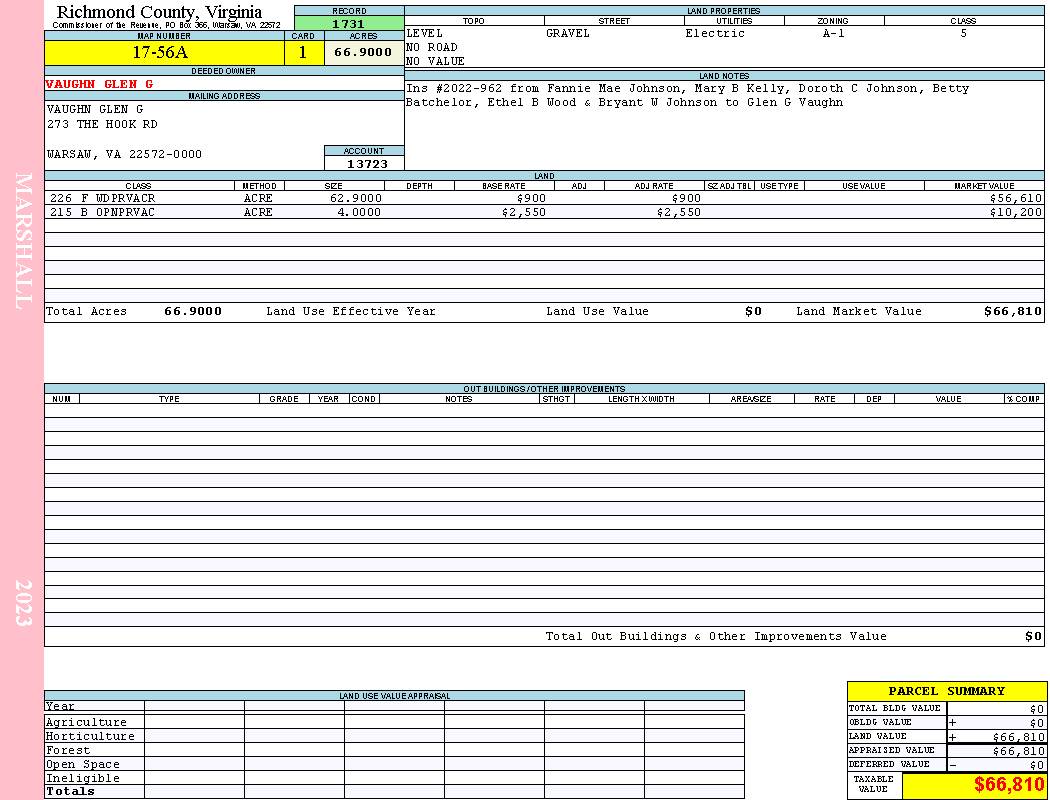
Task: Click Total Acres value 66.9000
Action: [193, 311]
